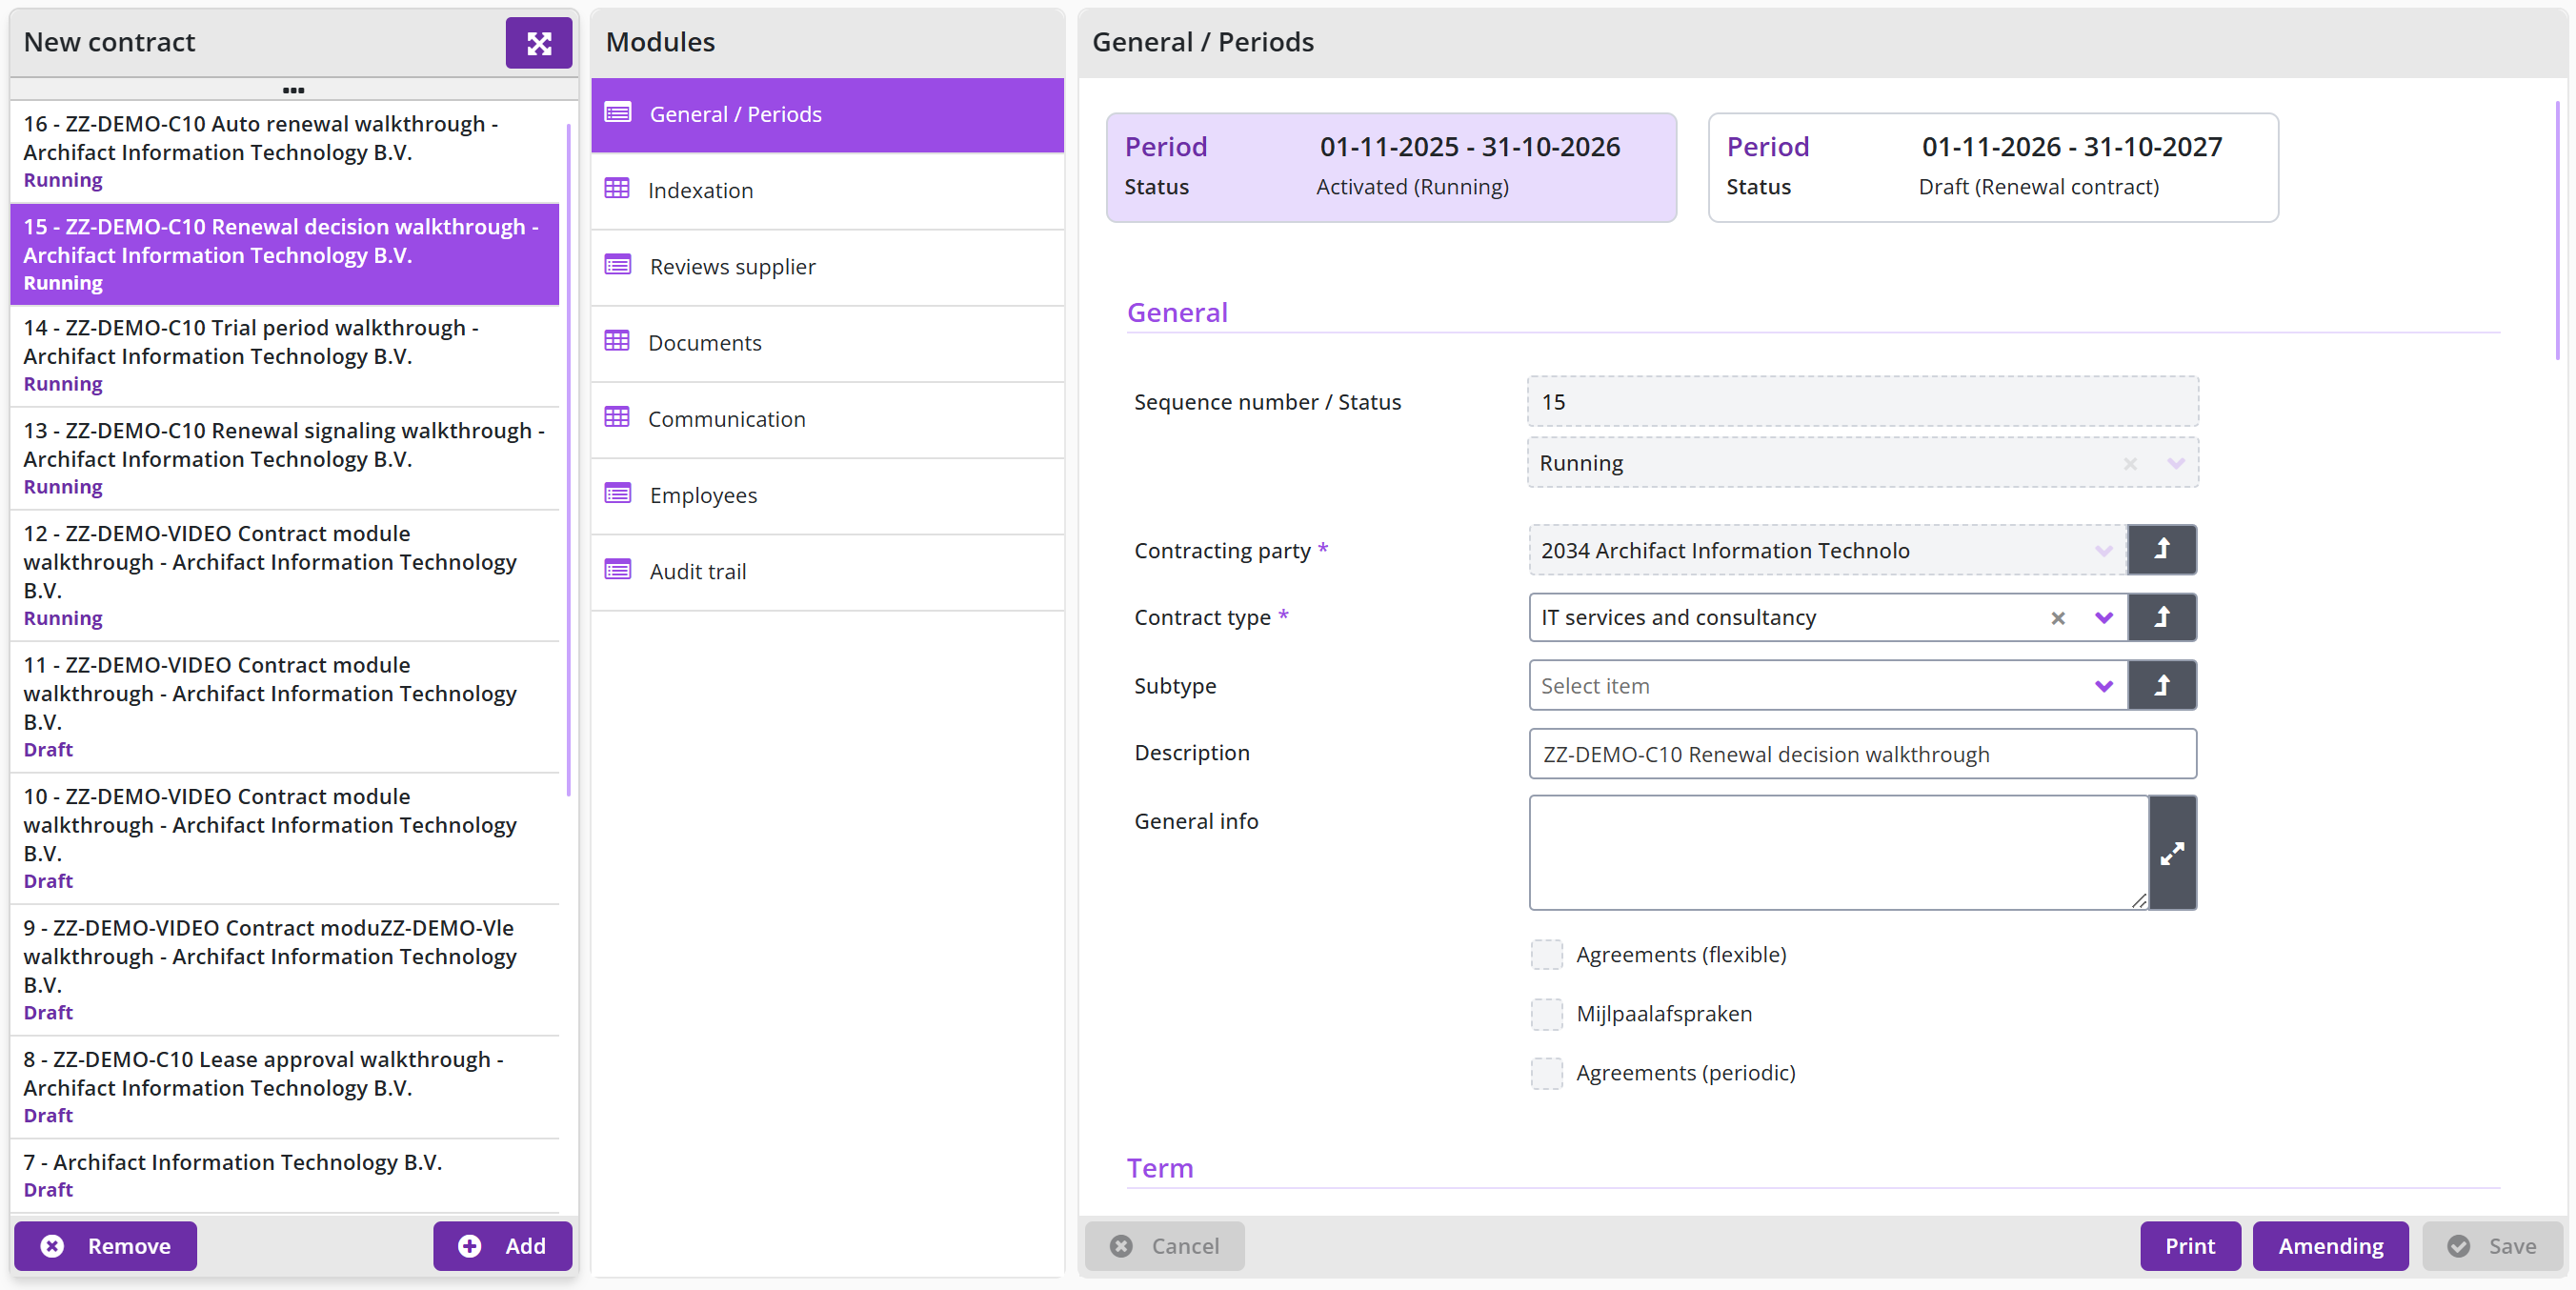
Task: Click the Indexation module grid icon
Action: pyautogui.click(x=617, y=189)
